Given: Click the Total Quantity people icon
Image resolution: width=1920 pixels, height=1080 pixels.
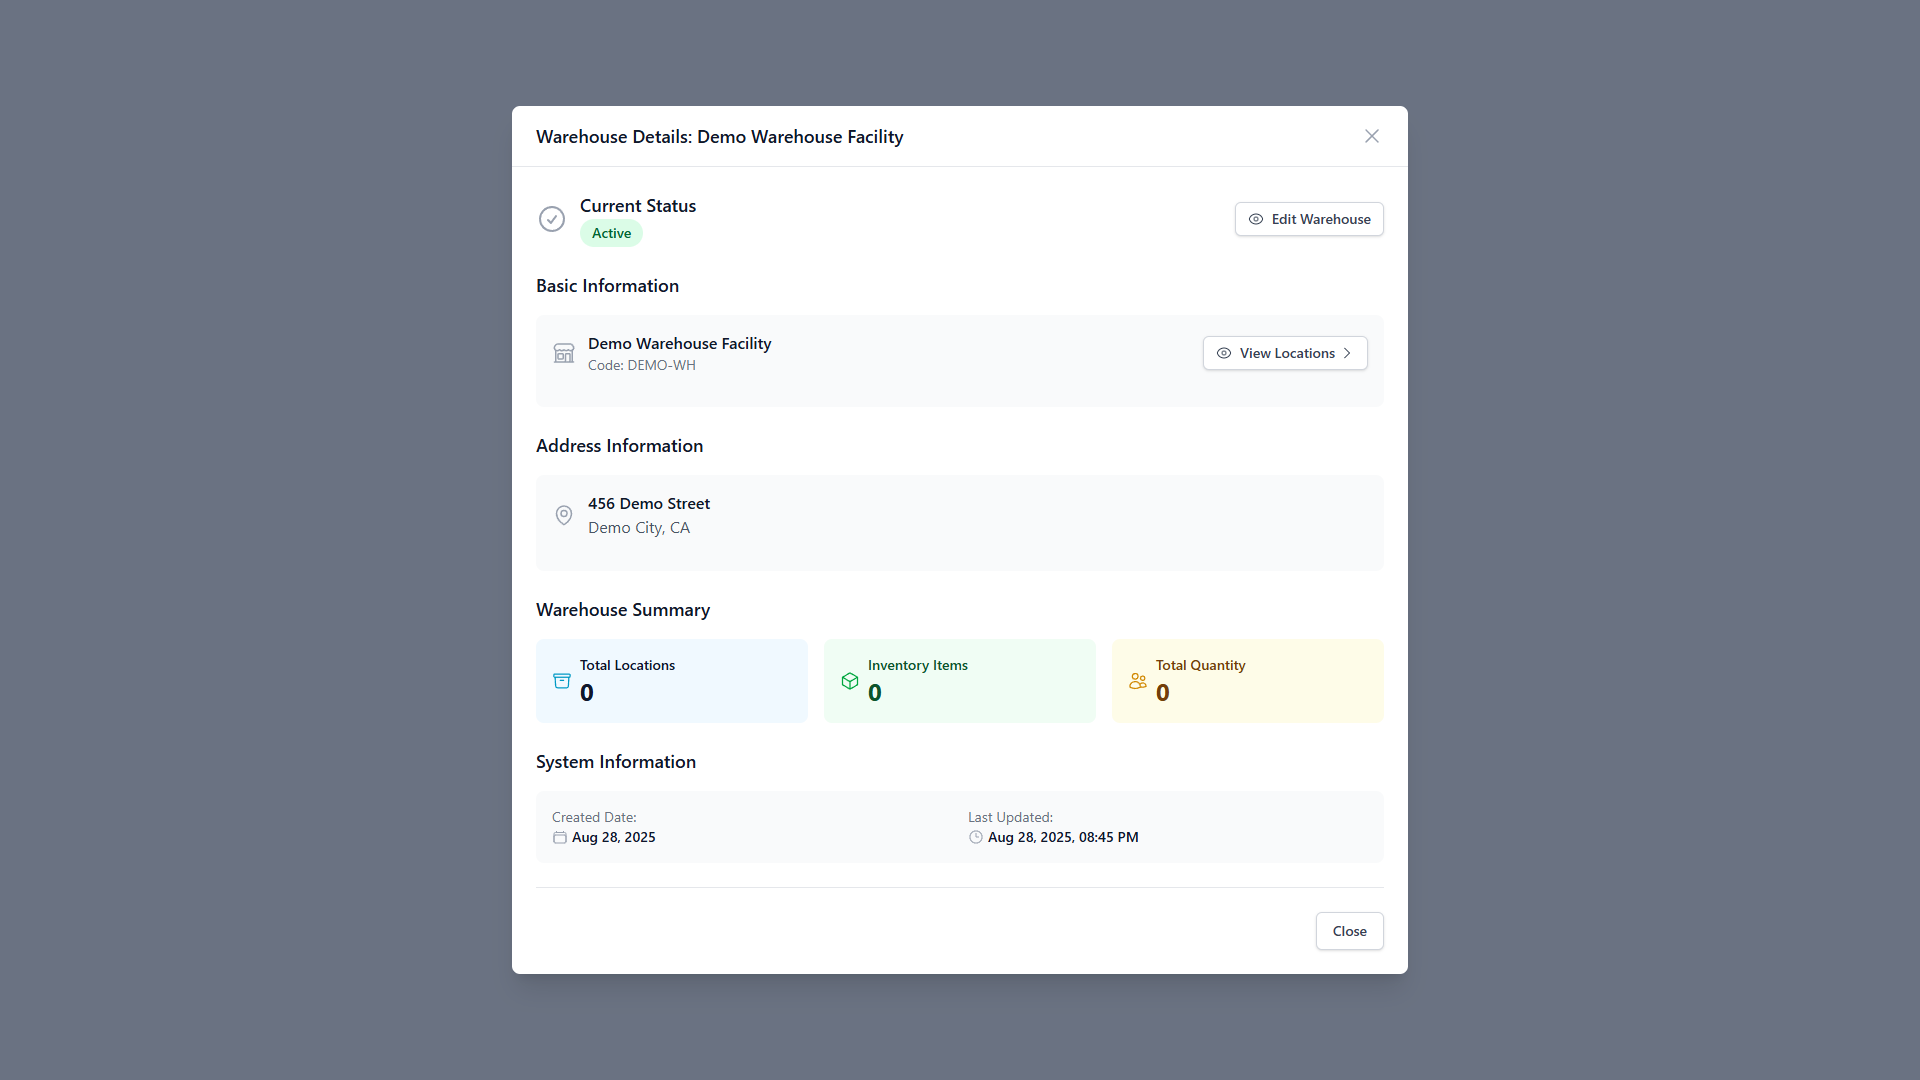Looking at the screenshot, I should pyautogui.click(x=1138, y=681).
